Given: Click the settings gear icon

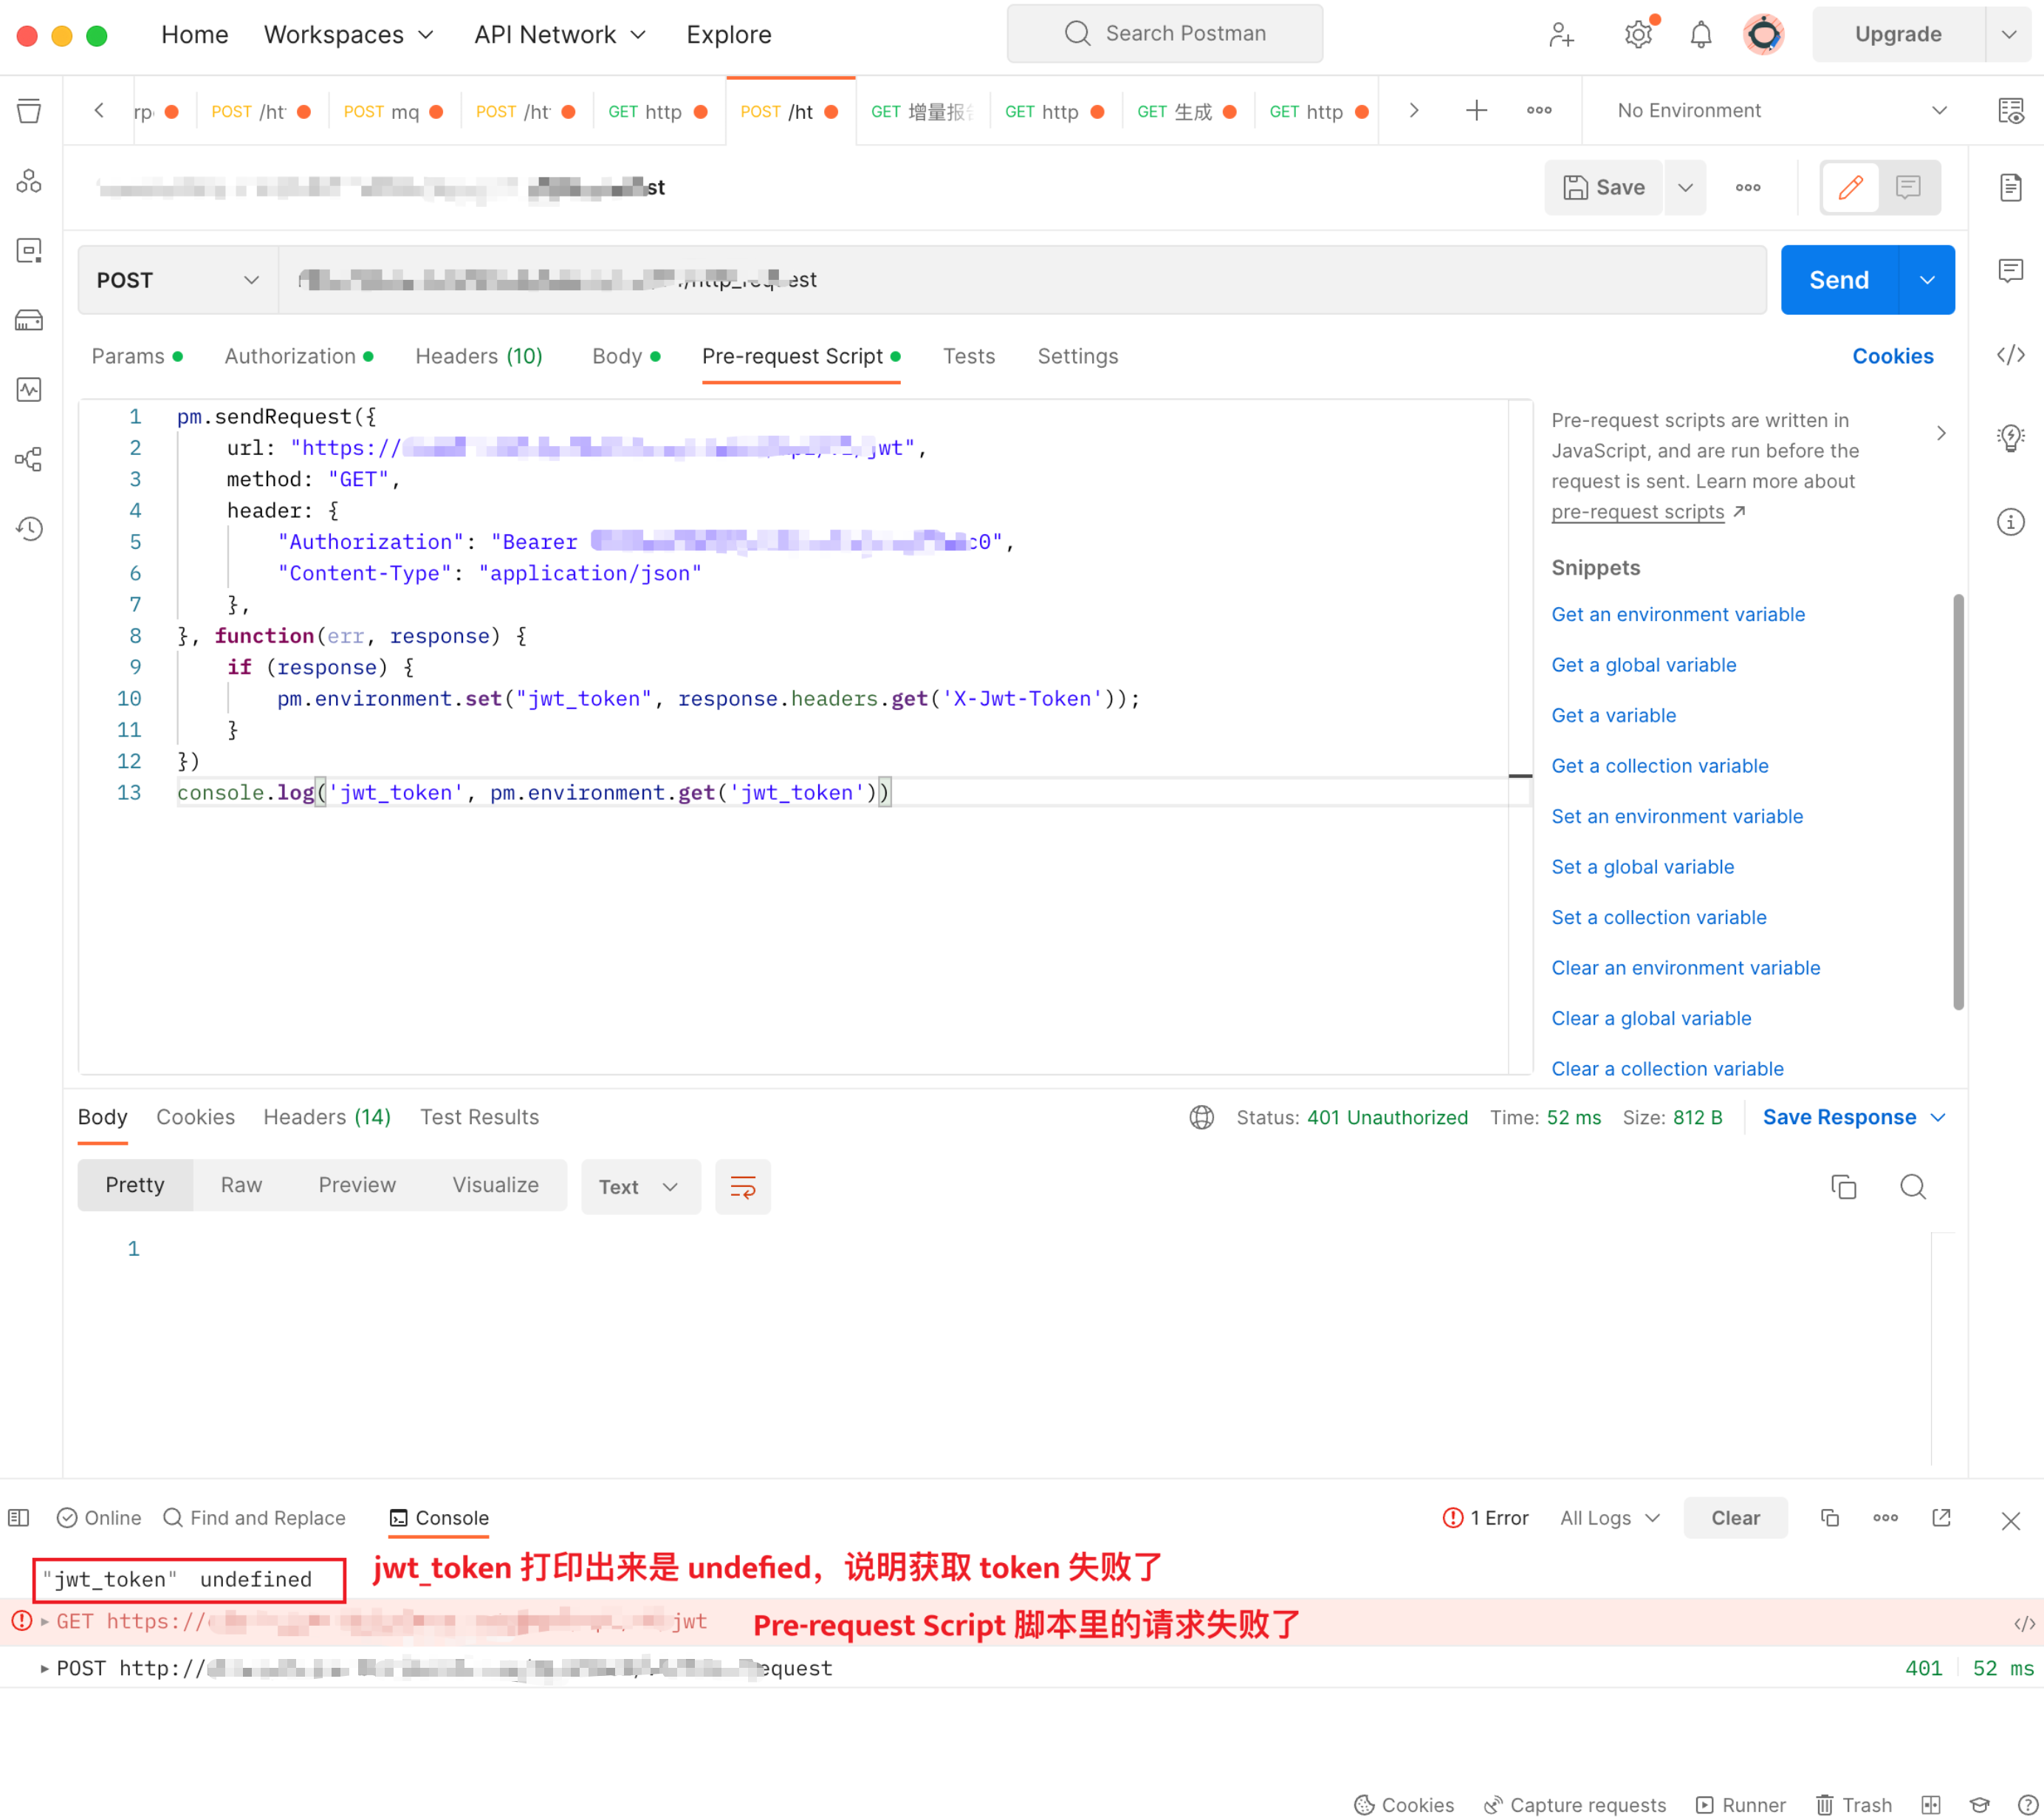Looking at the screenshot, I should (1637, 33).
